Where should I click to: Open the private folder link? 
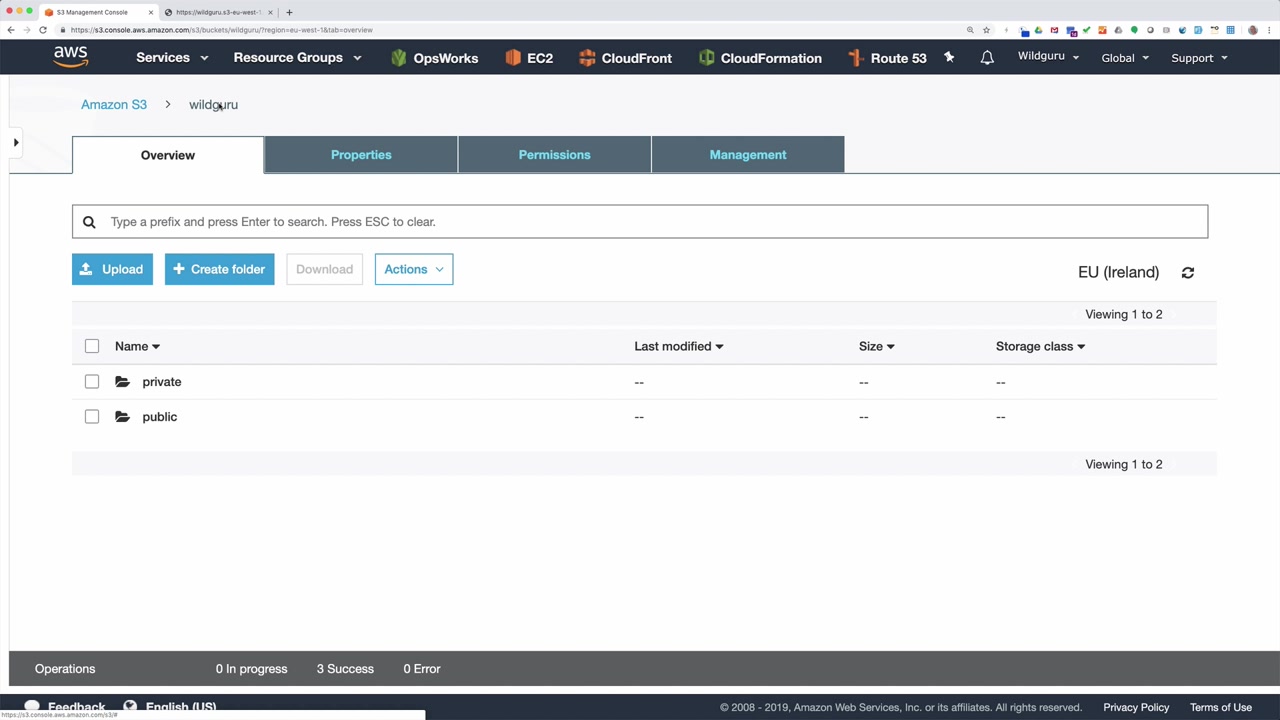162,382
